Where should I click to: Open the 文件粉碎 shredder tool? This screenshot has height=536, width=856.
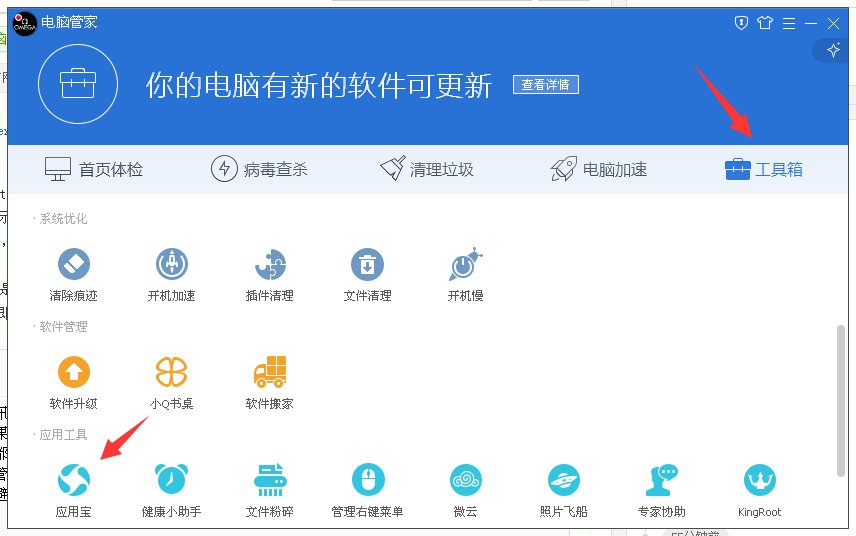(270, 491)
